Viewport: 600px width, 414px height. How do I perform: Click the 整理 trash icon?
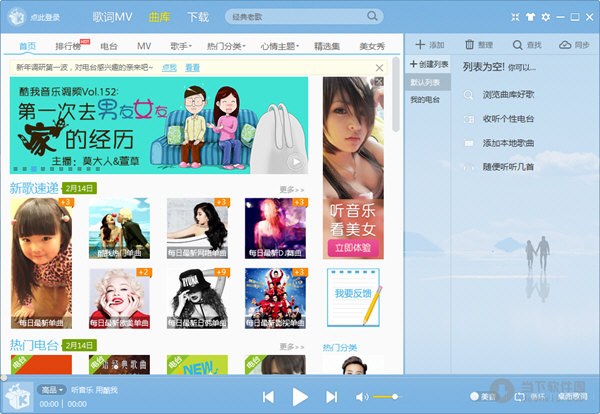469,45
